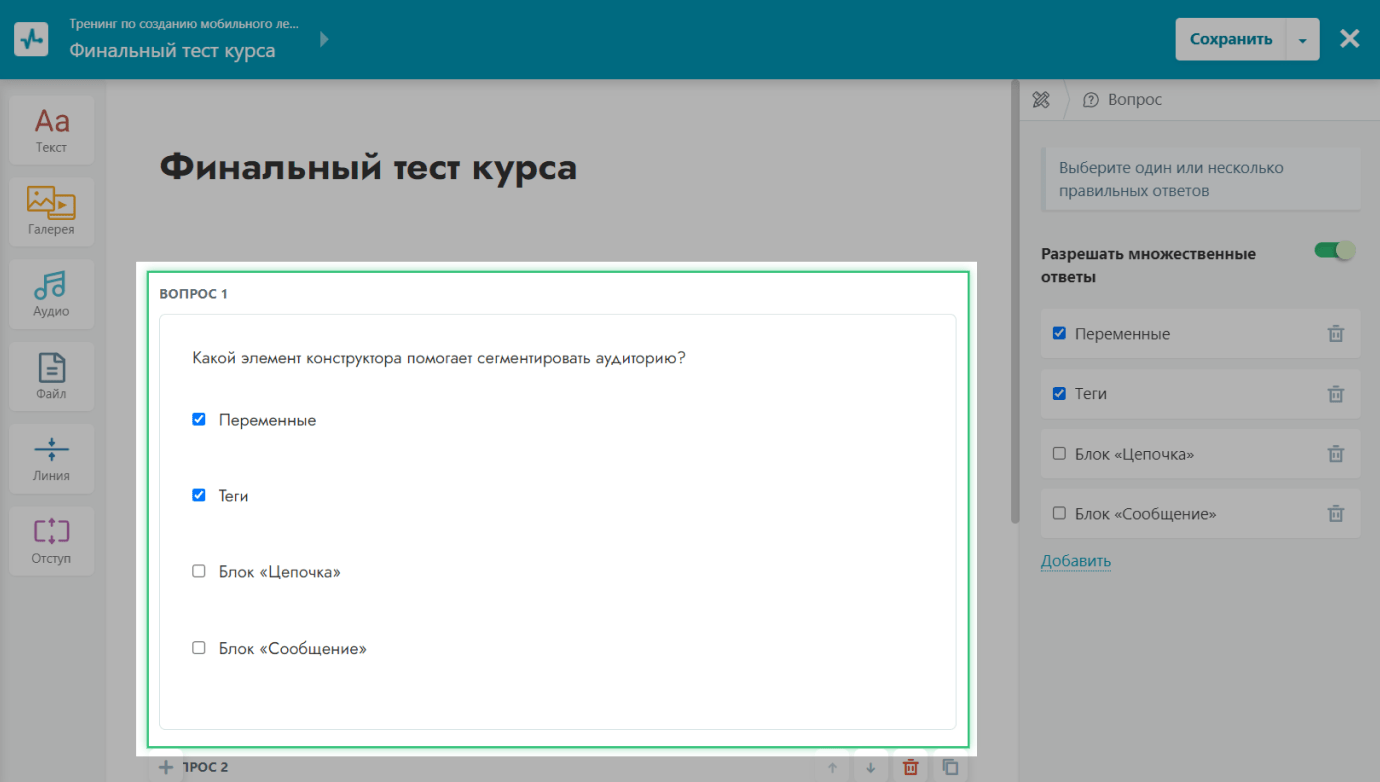
Task: Edit the page heading «Финальный тест курса»
Action: point(368,166)
